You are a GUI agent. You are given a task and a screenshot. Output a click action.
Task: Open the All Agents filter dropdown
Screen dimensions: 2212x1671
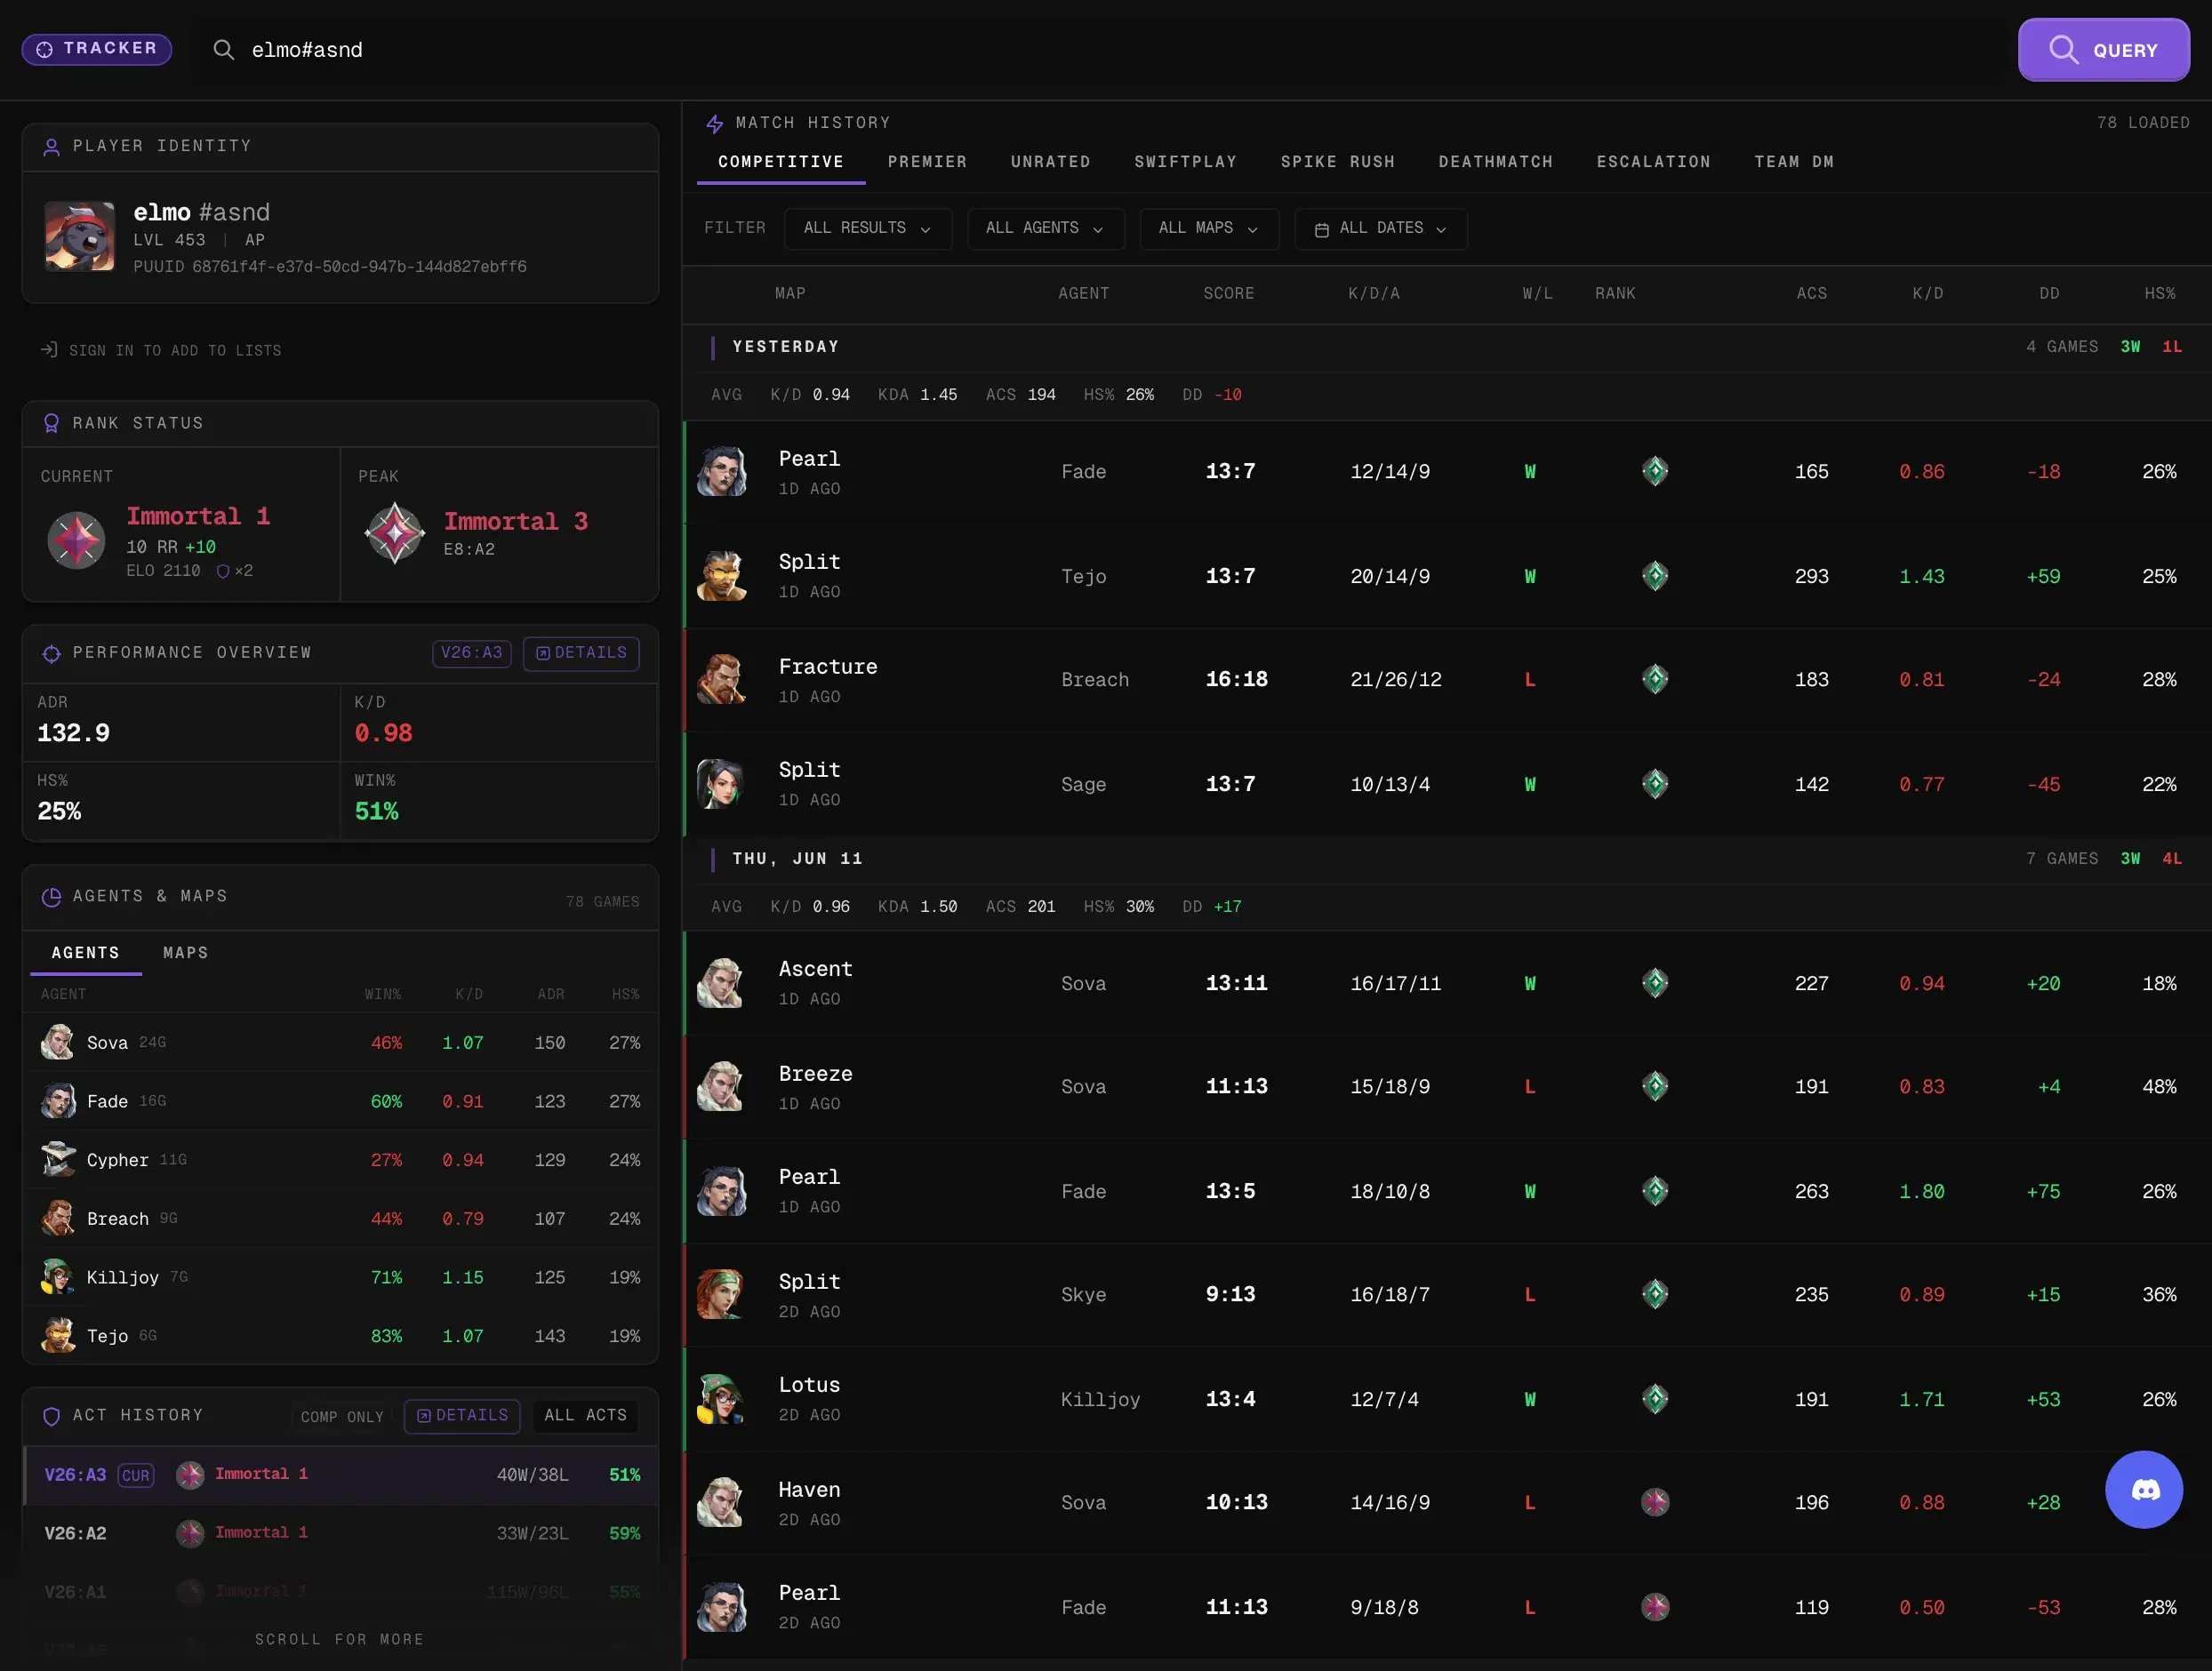(x=1045, y=229)
